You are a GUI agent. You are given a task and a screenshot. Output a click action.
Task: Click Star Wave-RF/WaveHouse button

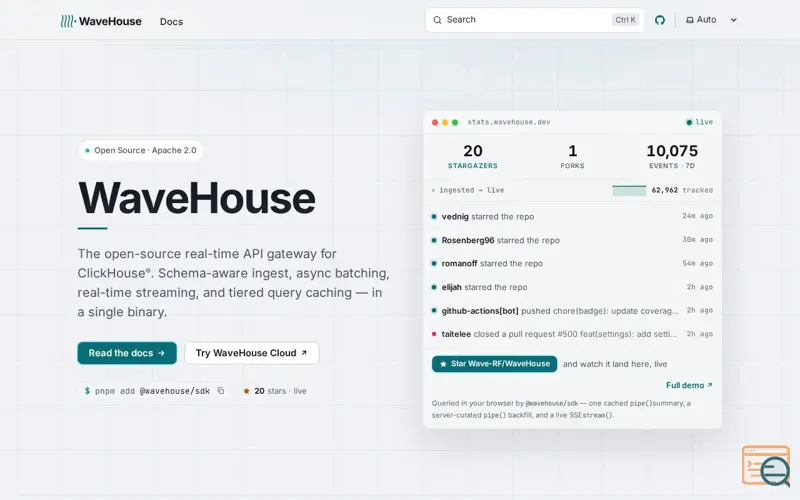[494, 364]
